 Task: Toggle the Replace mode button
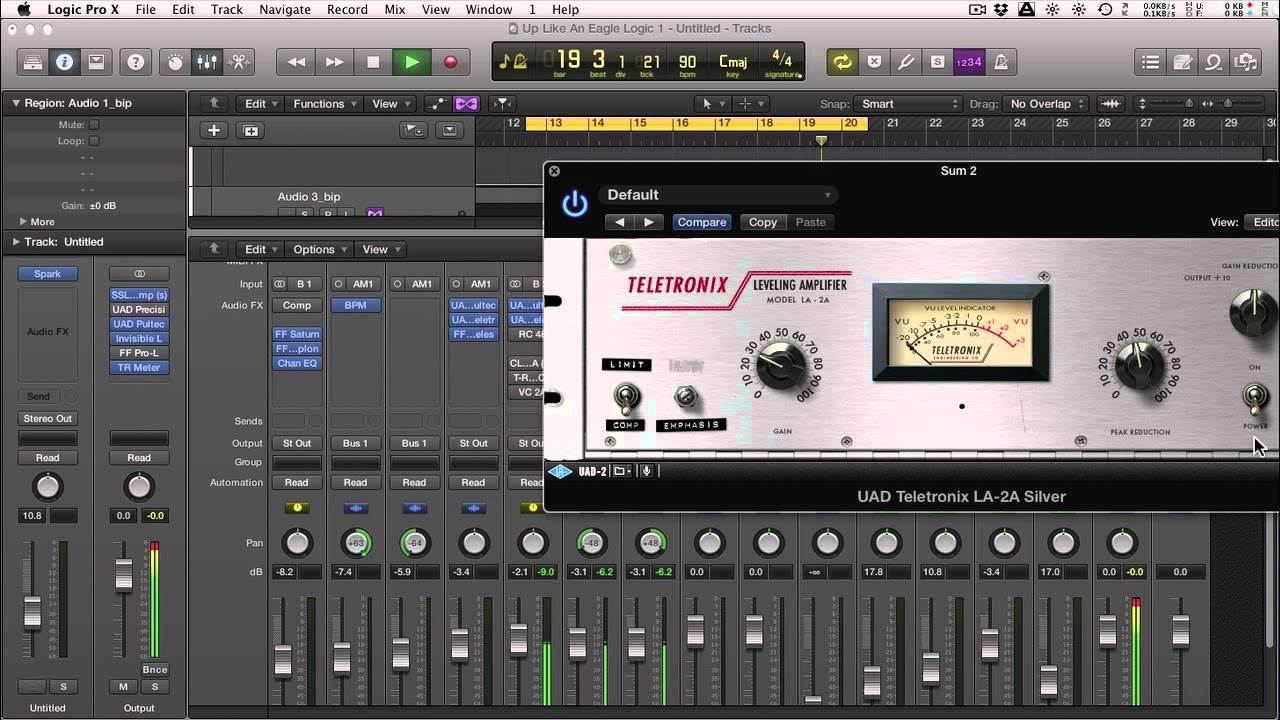click(x=874, y=62)
